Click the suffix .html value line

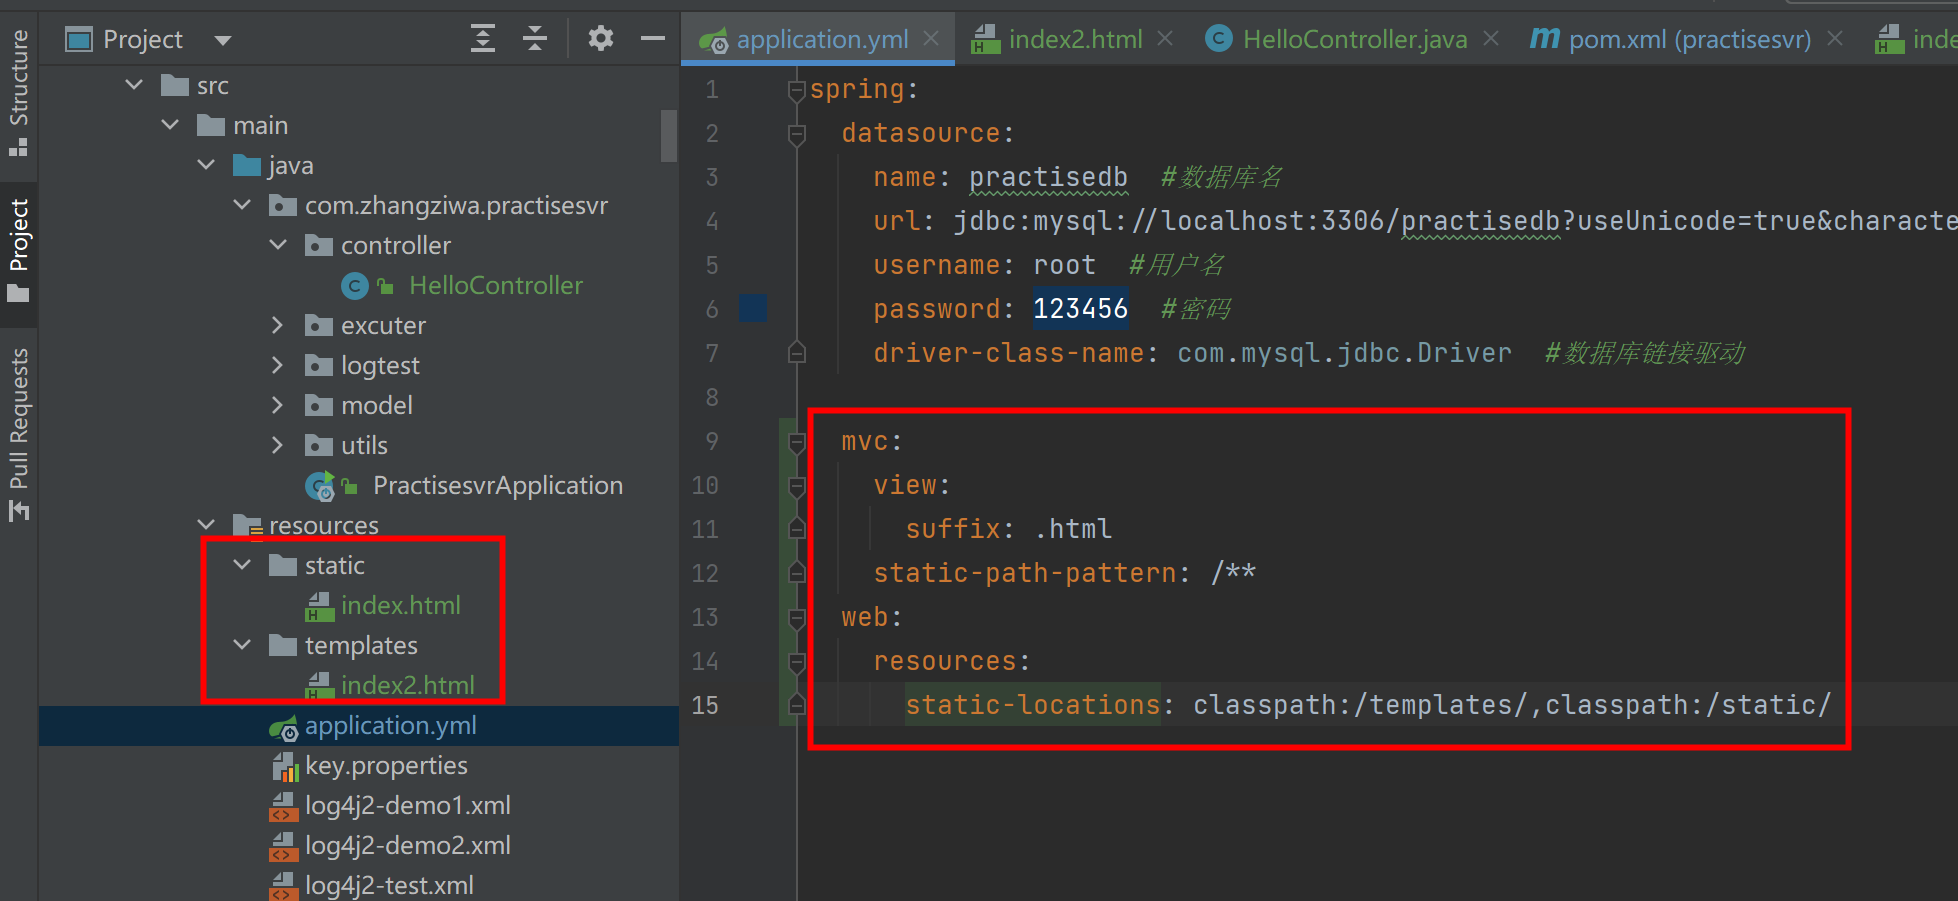pos(1008,529)
